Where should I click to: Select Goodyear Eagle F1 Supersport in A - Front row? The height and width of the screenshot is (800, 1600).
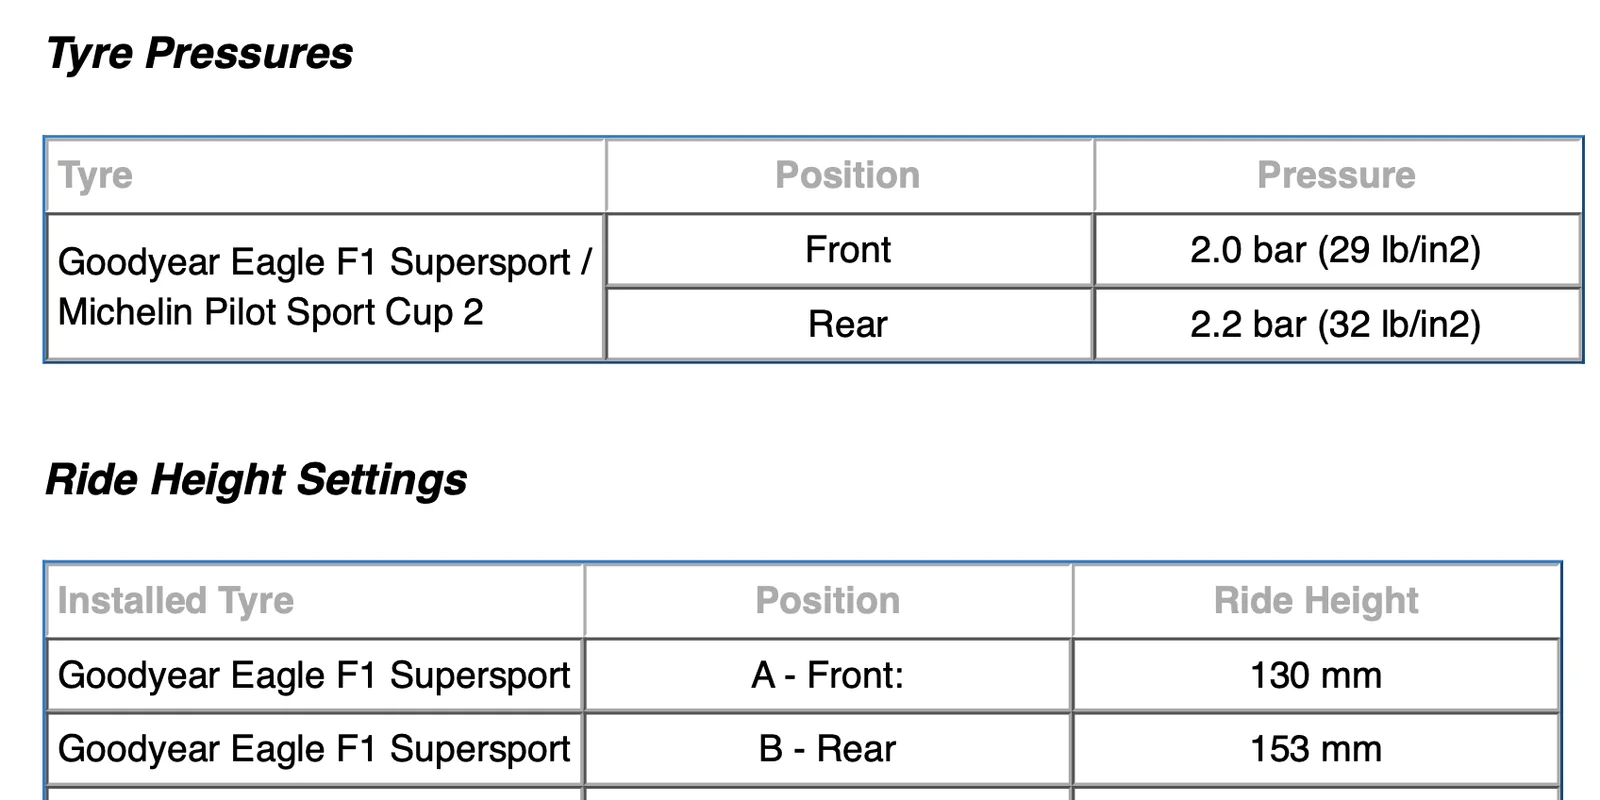pyautogui.click(x=314, y=675)
